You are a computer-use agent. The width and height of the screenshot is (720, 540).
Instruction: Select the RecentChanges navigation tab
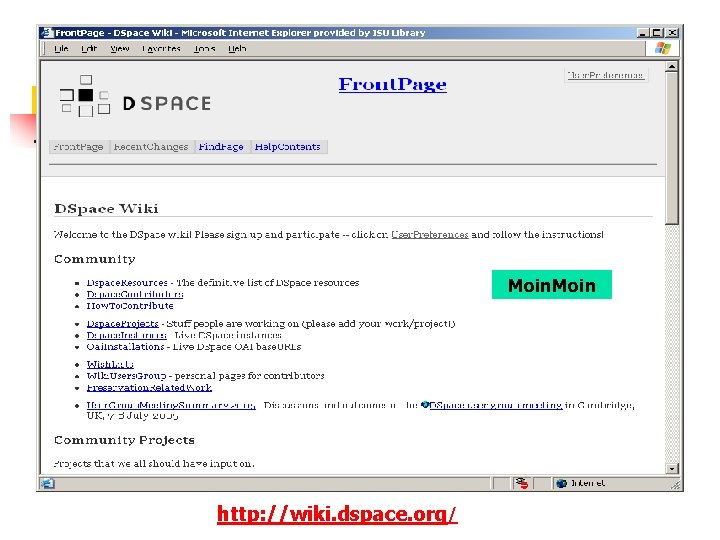[x=151, y=147]
